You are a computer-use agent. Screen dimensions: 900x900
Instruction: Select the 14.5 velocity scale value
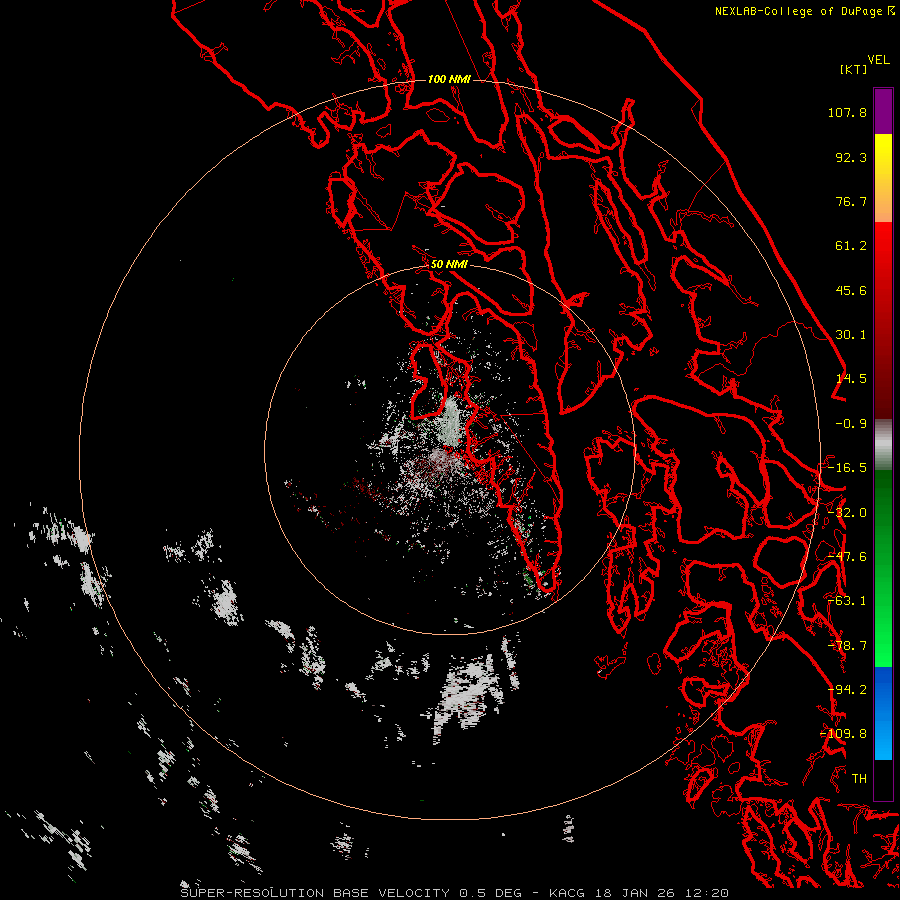(851, 379)
